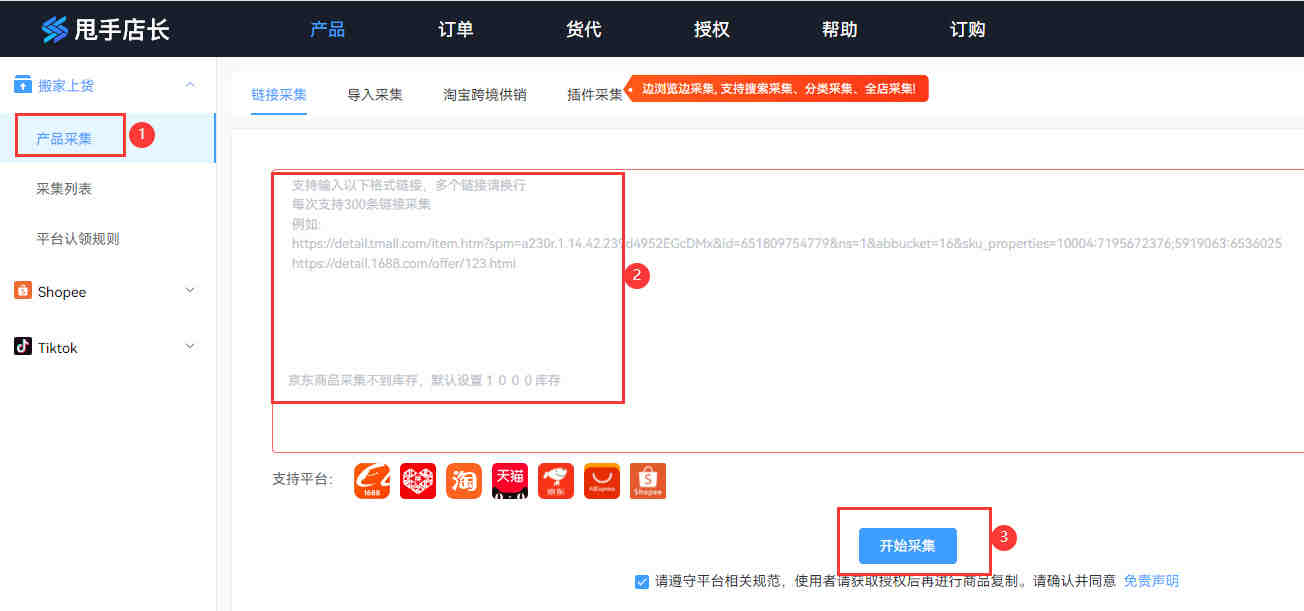1304x611 pixels.
Task: Toggle the agreement checkbox for platform rules
Action: point(642,581)
